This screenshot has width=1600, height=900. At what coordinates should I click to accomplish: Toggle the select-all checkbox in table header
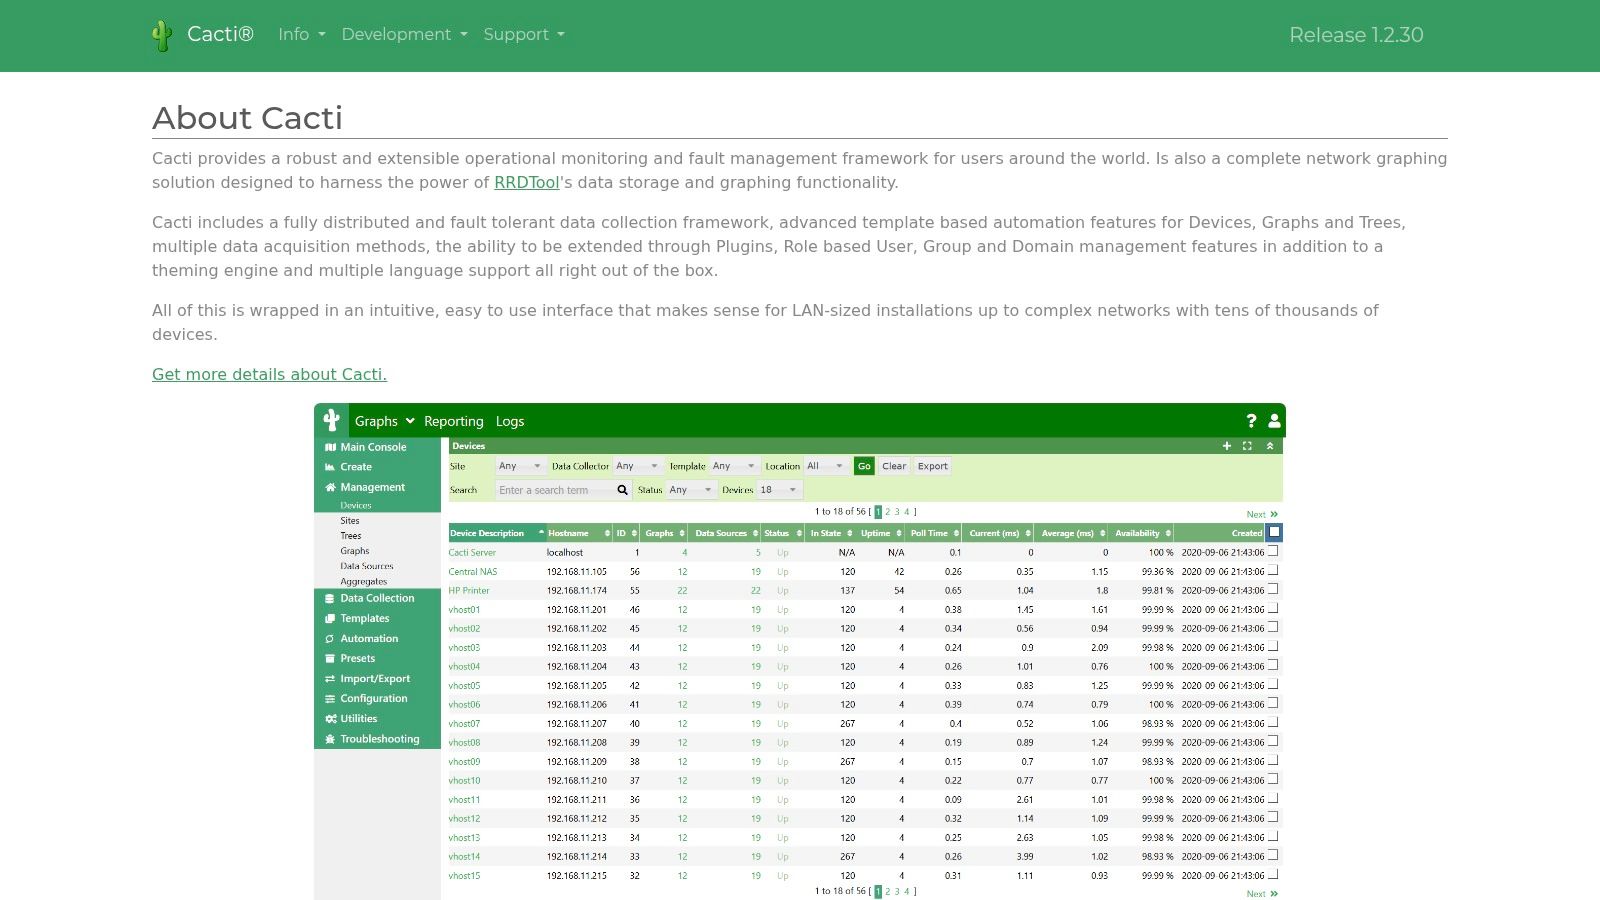tap(1274, 532)
